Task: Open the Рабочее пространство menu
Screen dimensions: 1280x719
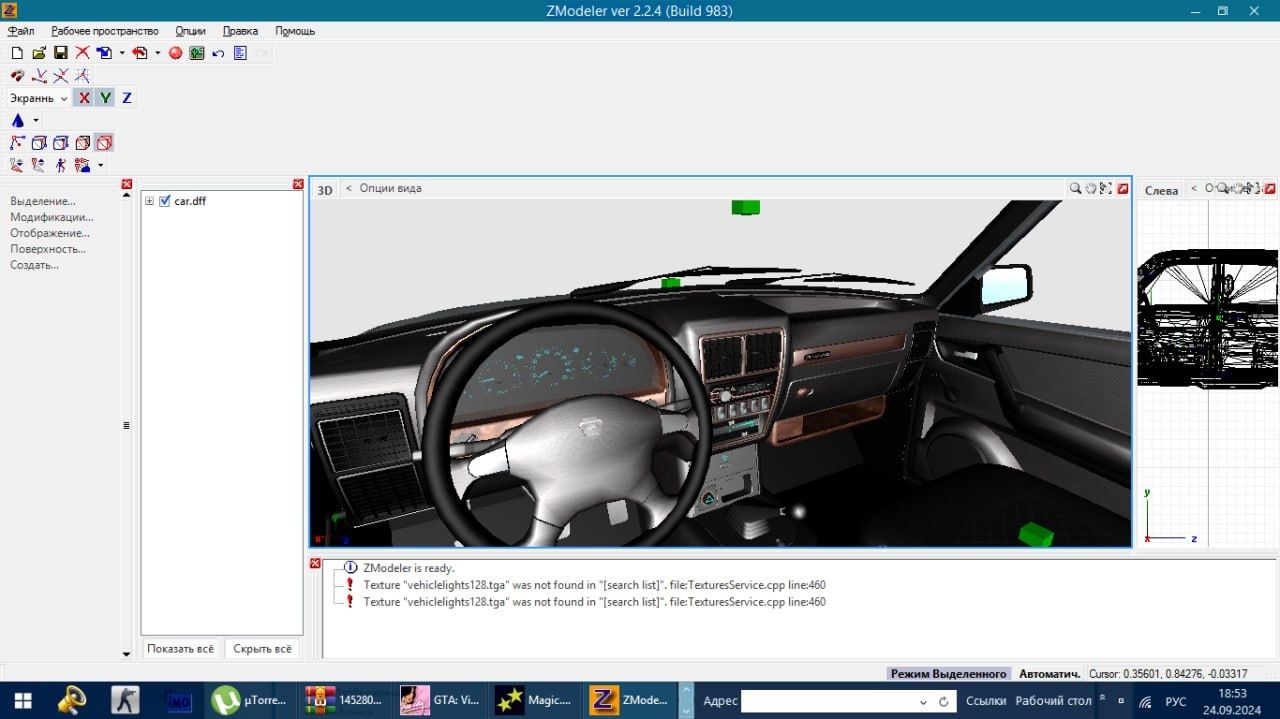Action: [105, 31]
